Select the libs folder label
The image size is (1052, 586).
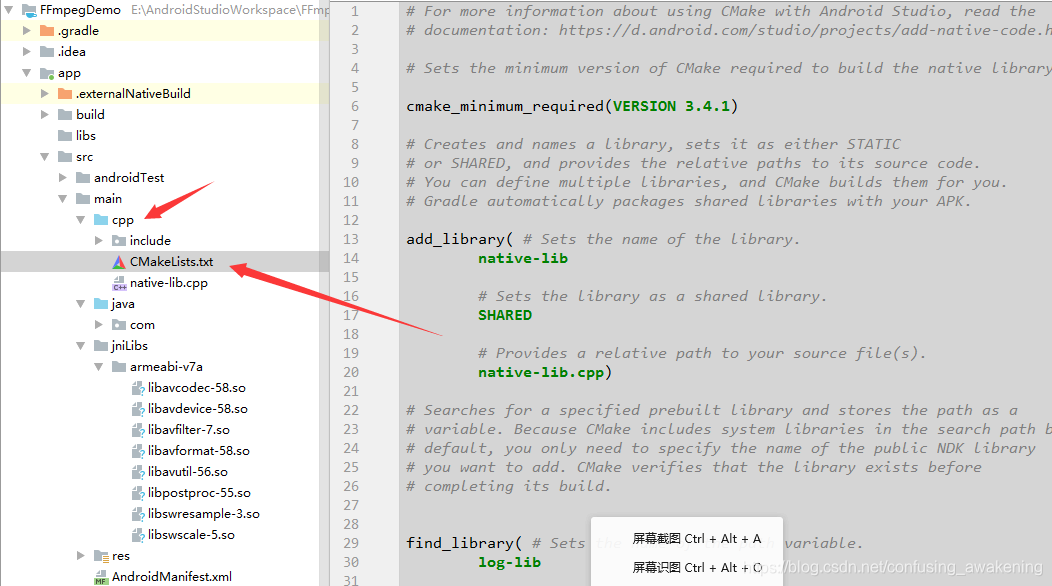86,136
